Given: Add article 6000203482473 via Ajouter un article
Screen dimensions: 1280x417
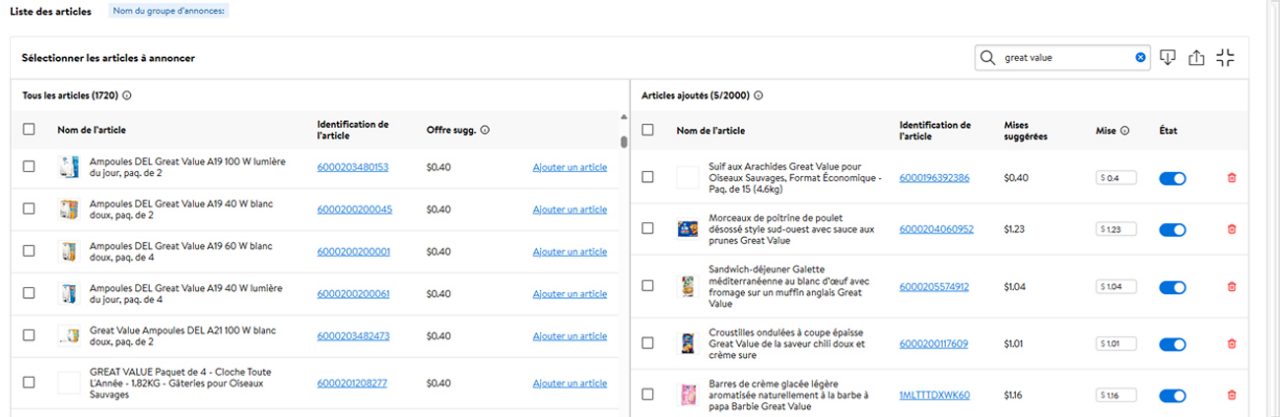Looking at the screenshot, I should point(569,335).
